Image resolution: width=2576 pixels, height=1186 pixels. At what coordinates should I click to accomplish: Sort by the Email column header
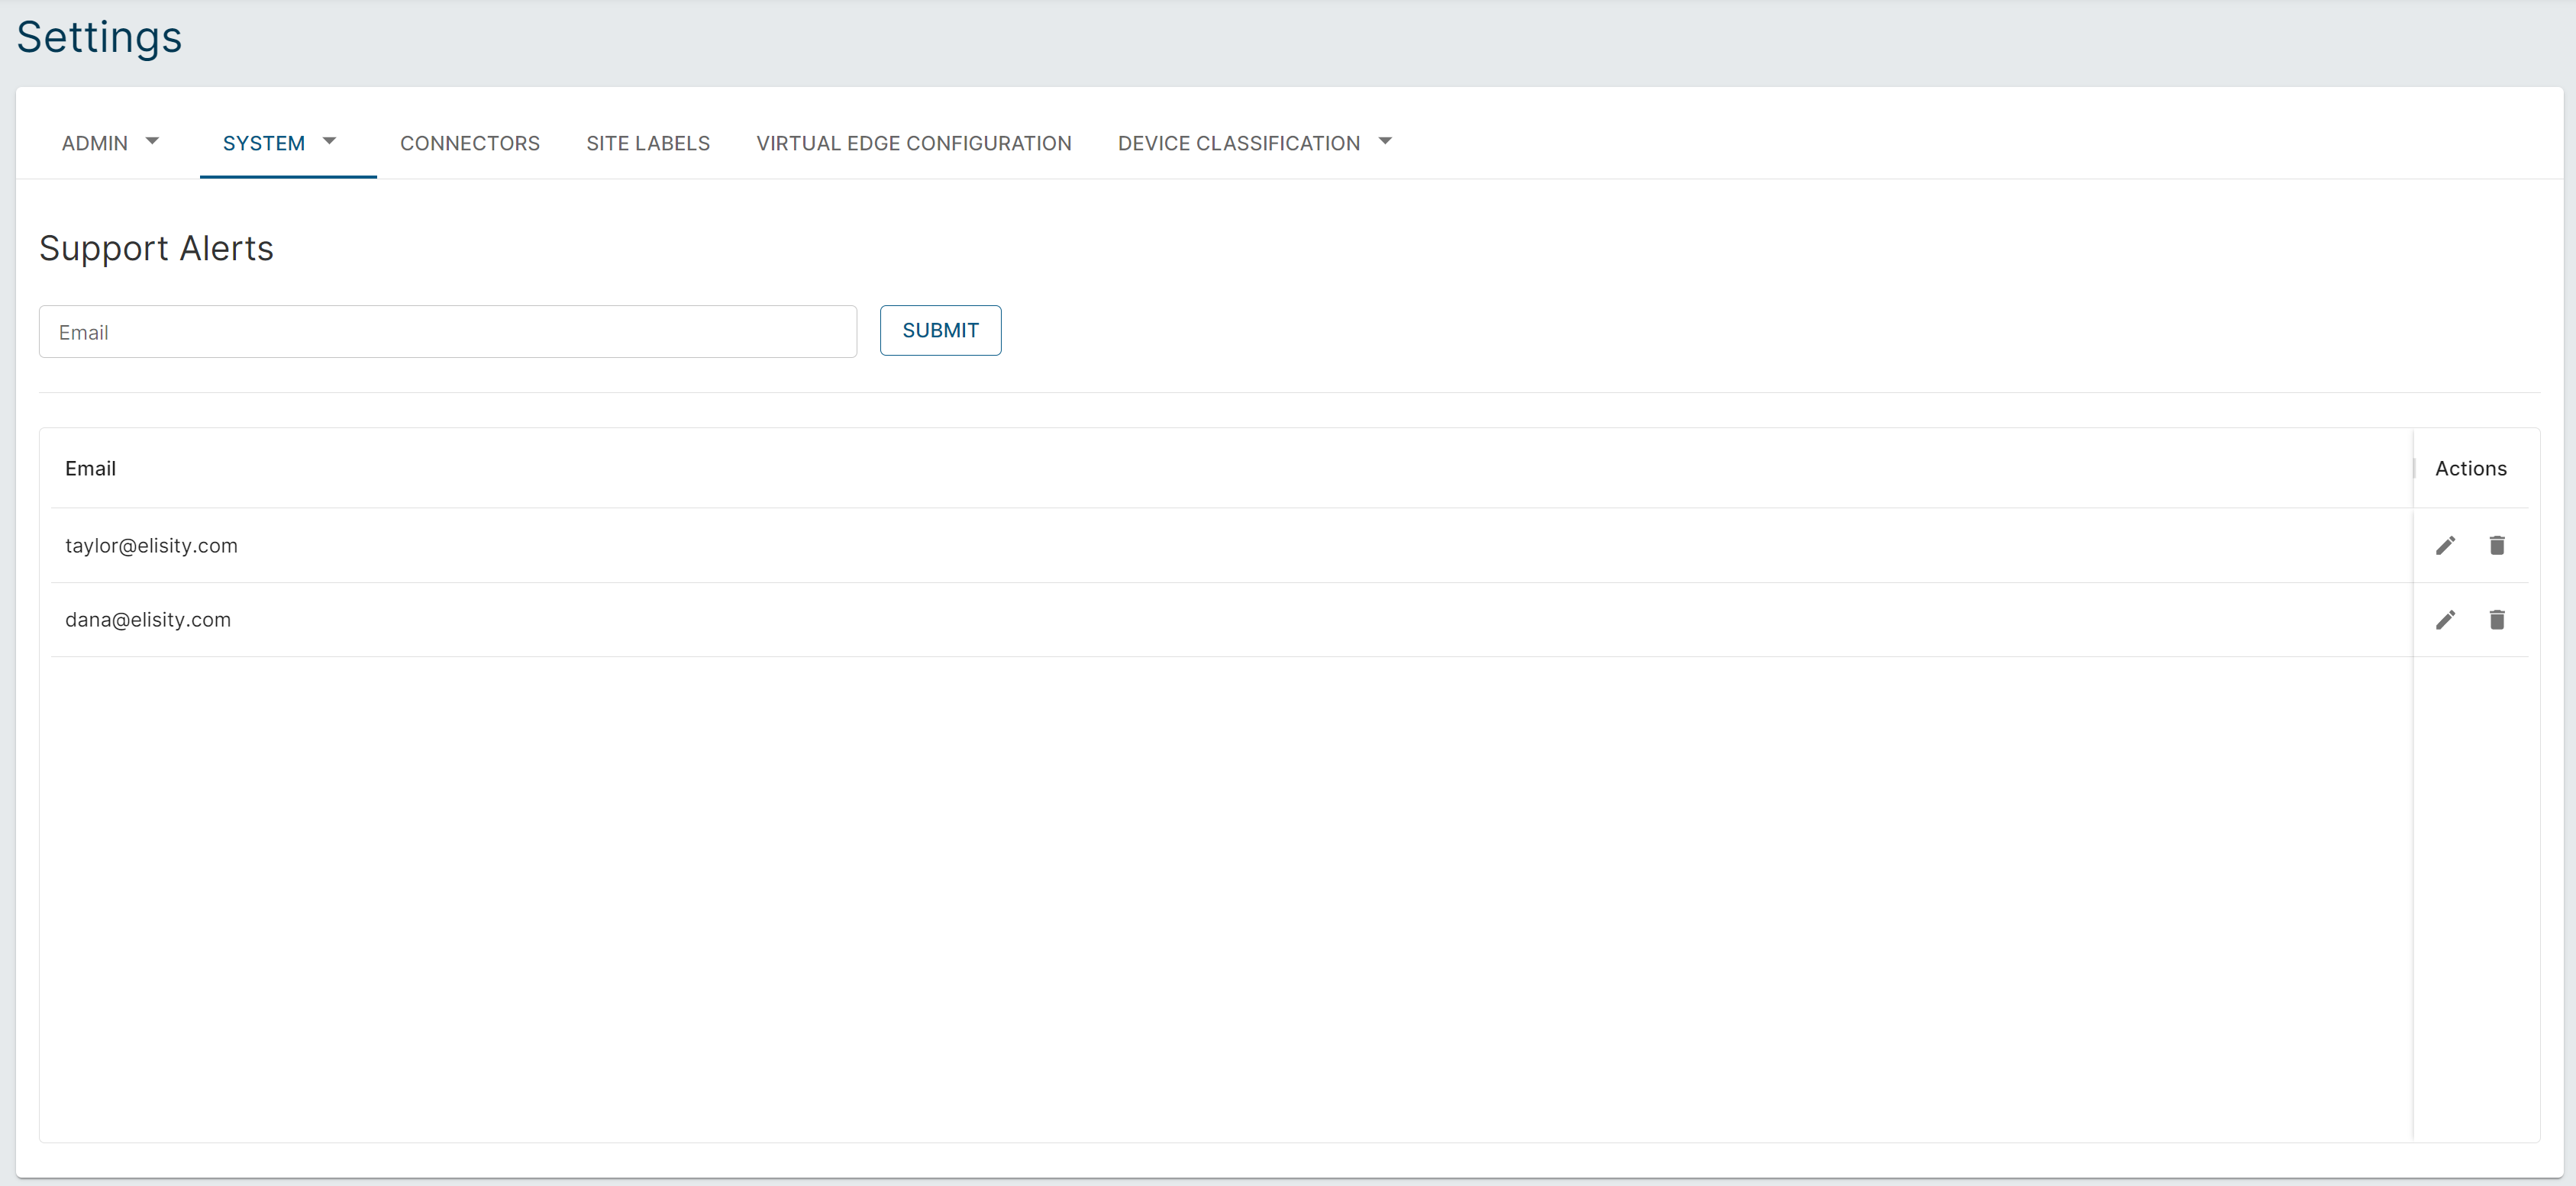90,469
